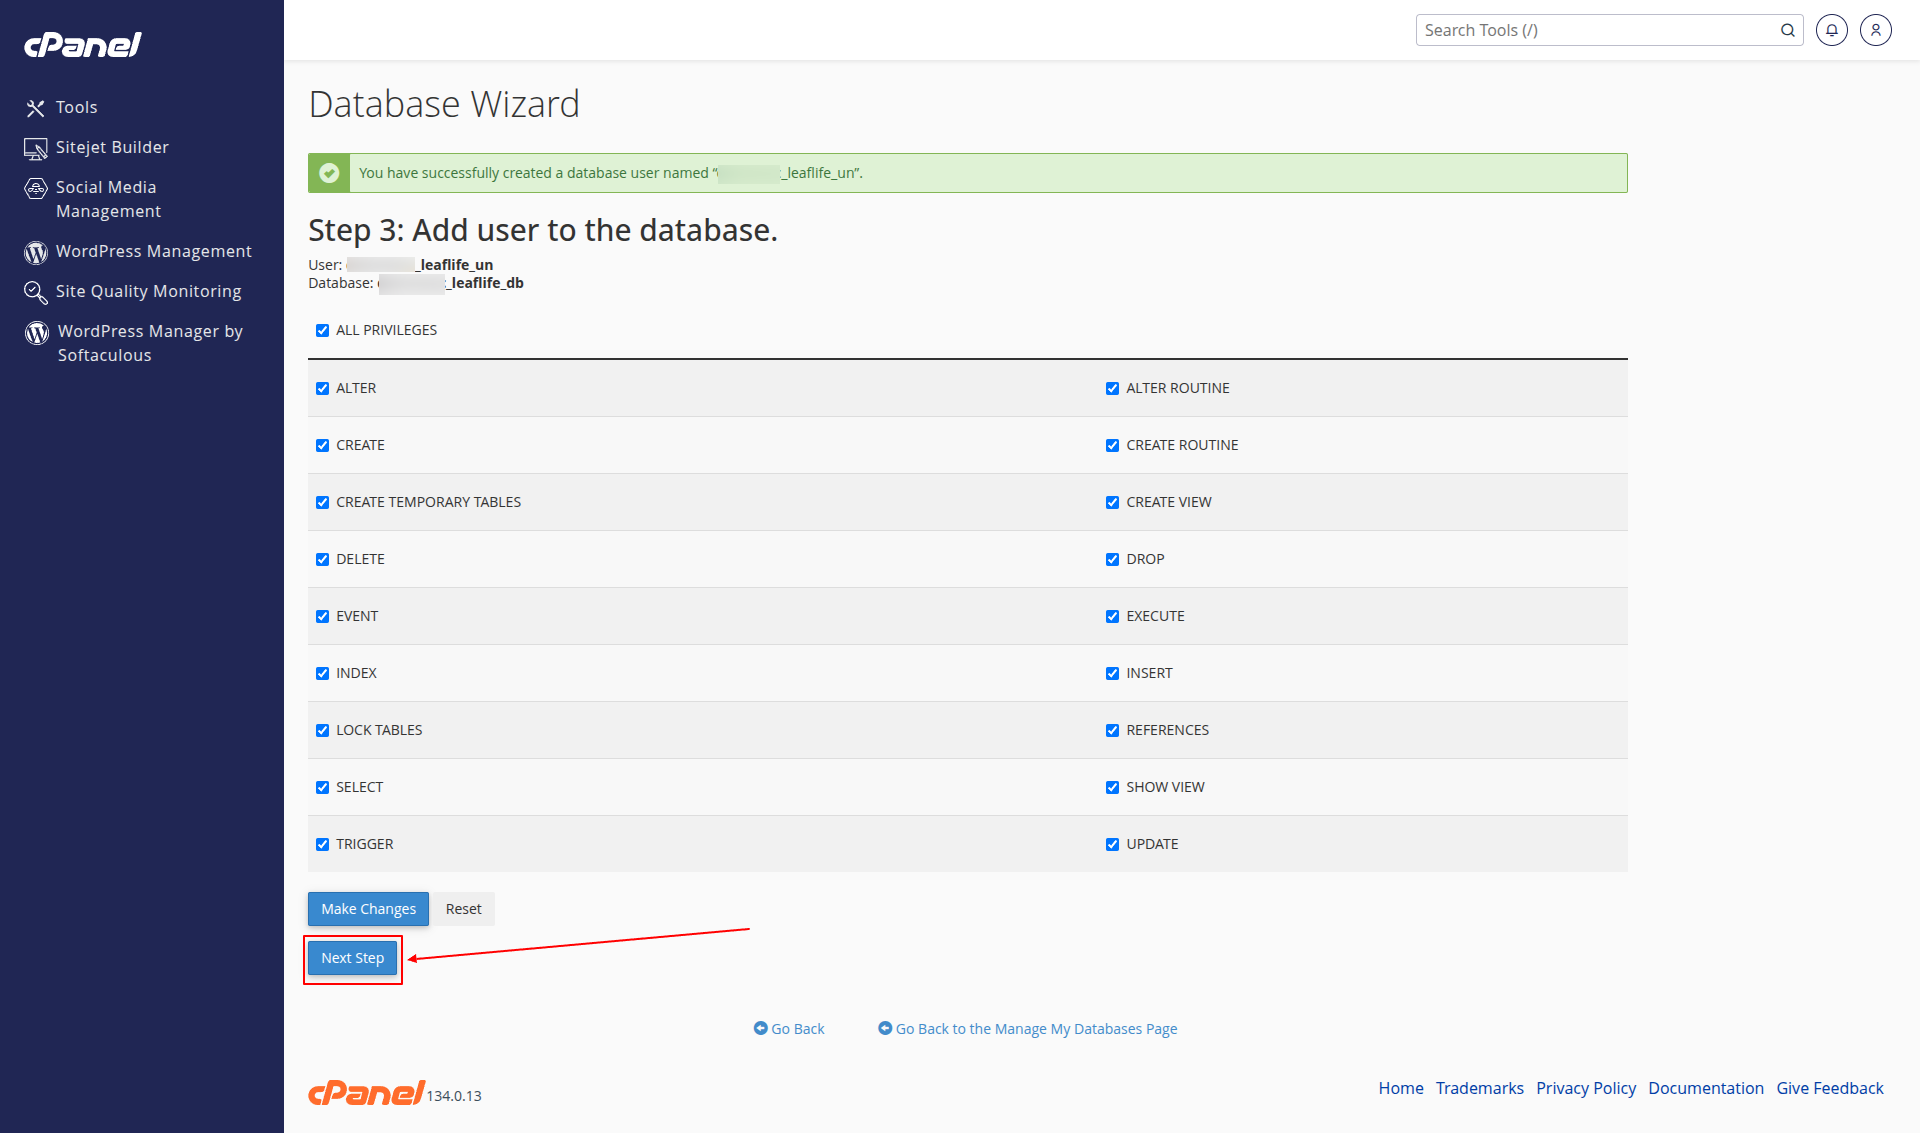
Task: Open the Trademarks footer link
Action: pos(1480,1088)
